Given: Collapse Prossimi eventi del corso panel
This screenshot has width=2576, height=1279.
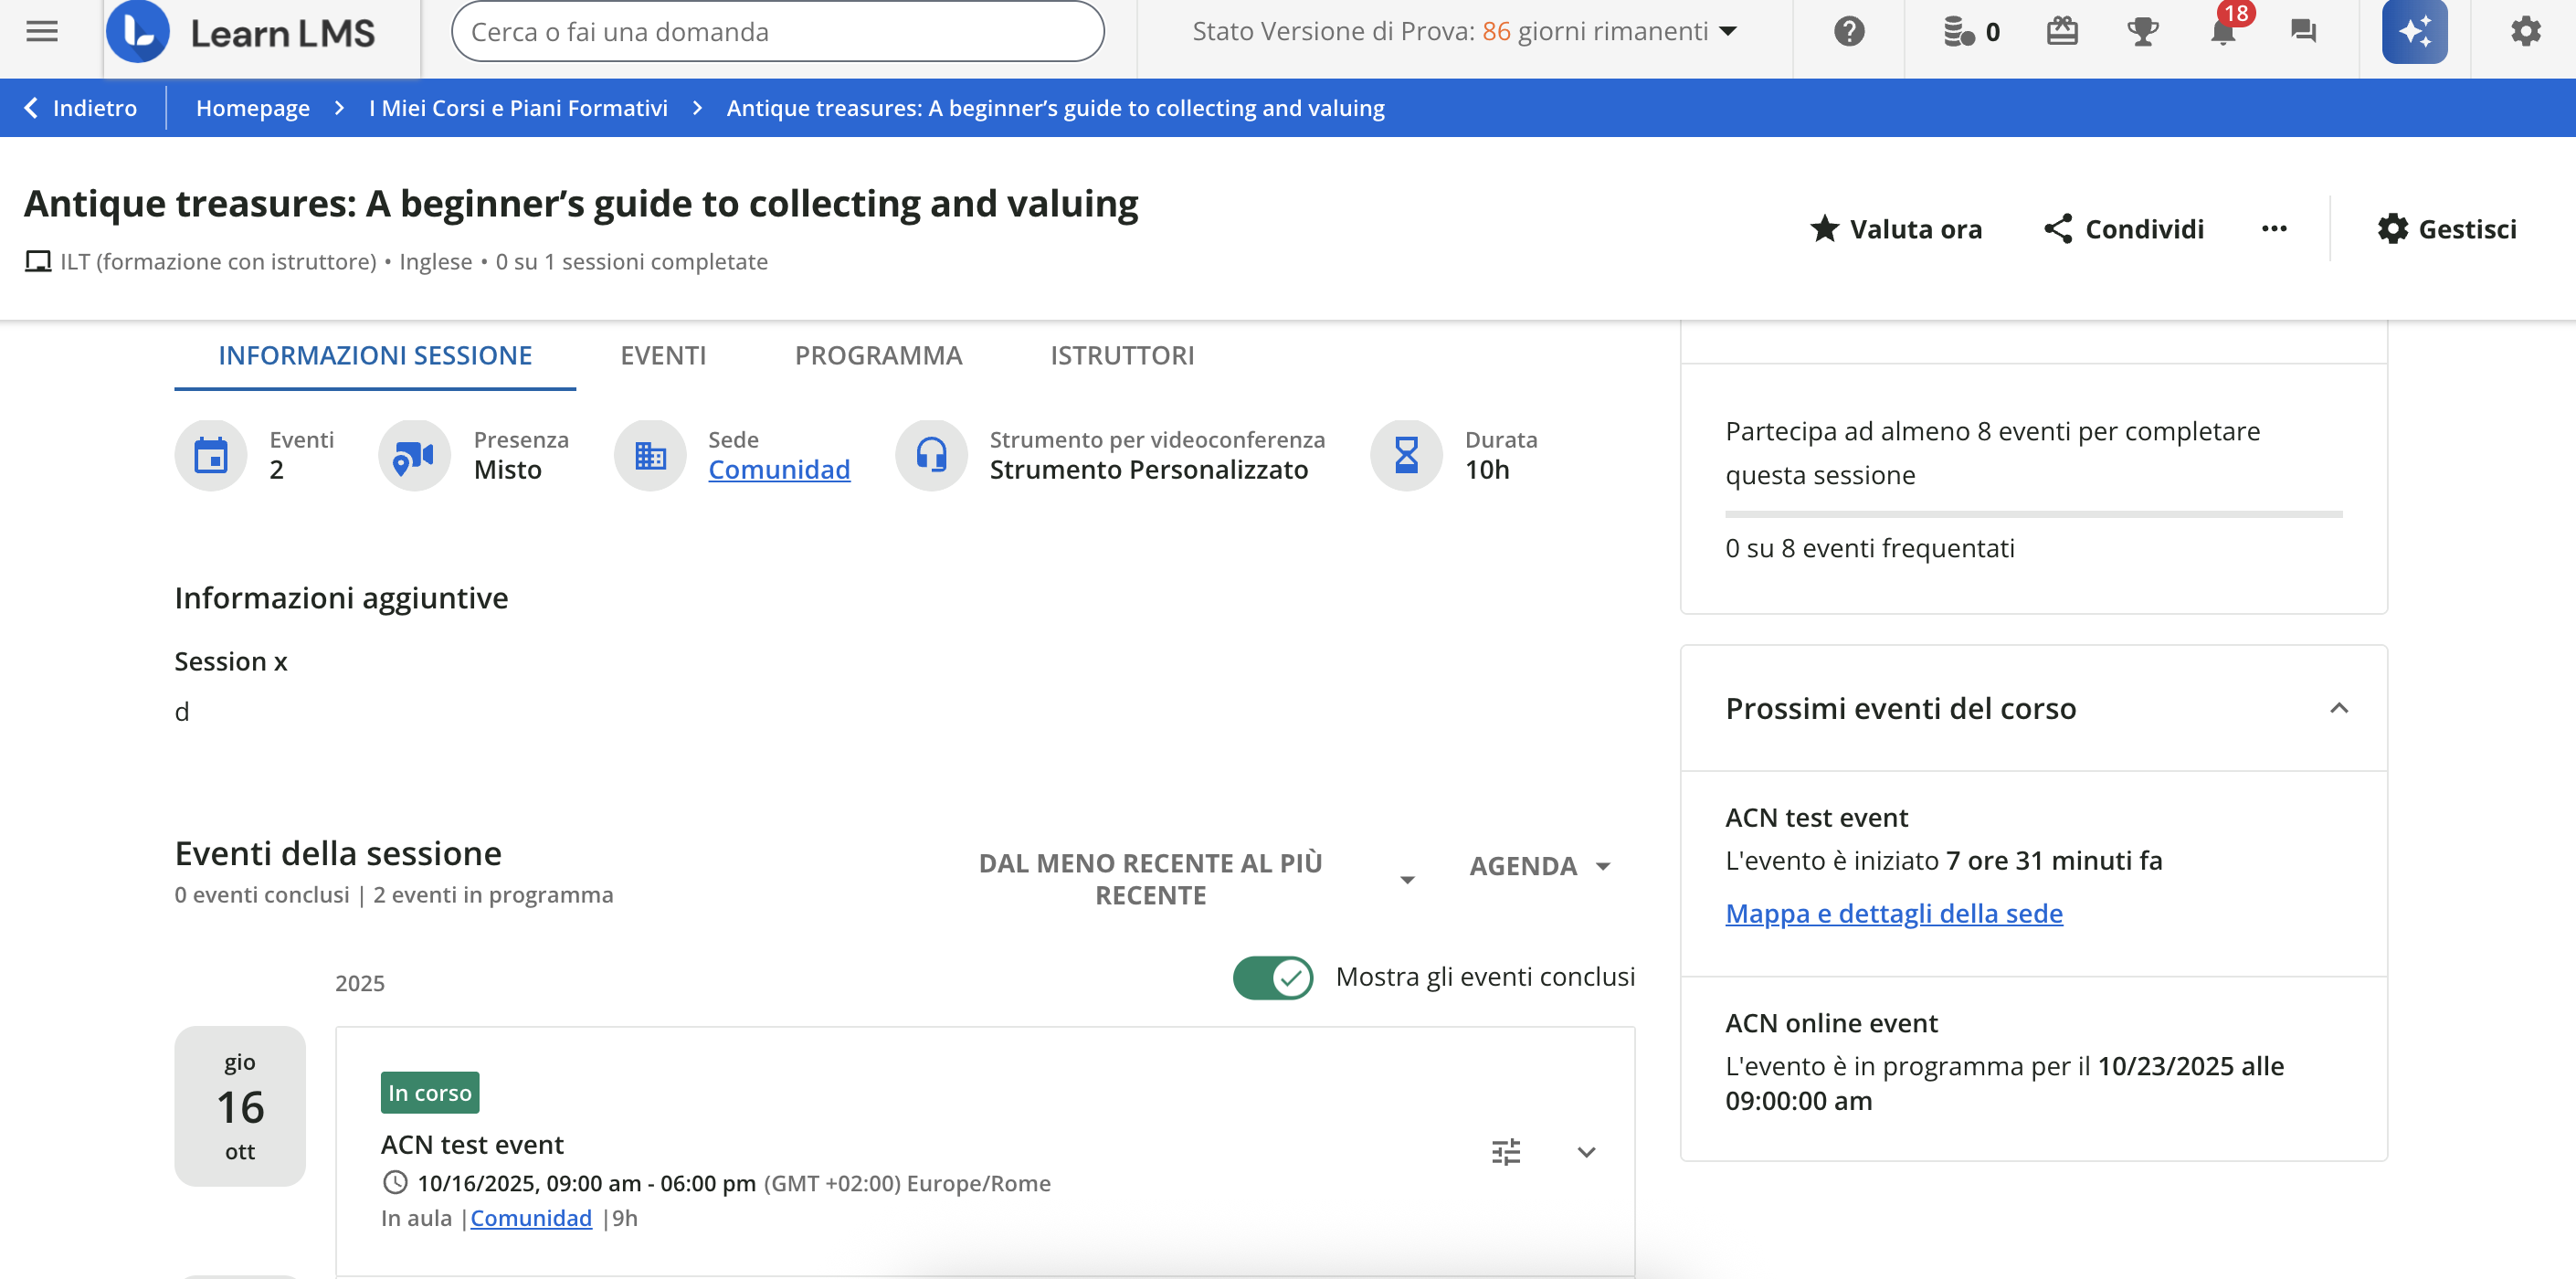Looking at the screenshot, I should click(x=2339, y=708).
